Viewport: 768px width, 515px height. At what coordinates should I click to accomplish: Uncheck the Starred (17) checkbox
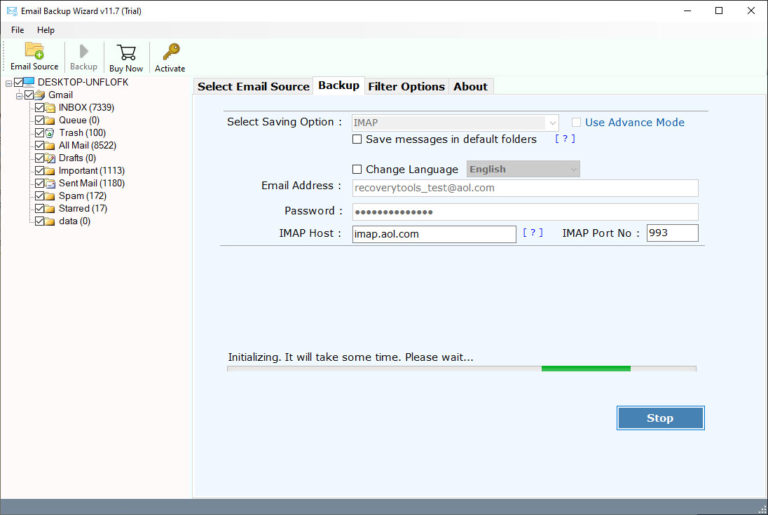tap(40, 209)
